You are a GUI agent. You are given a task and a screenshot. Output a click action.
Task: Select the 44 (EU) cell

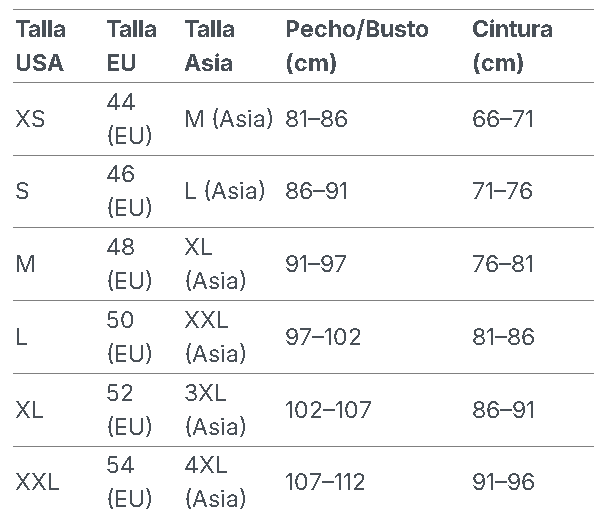129,119
